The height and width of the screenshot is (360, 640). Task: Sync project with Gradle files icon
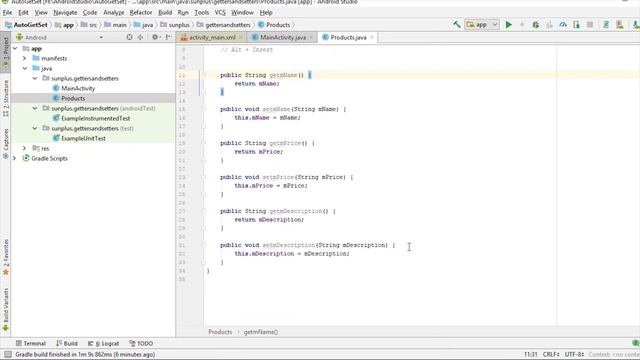(x=606, y=25)
